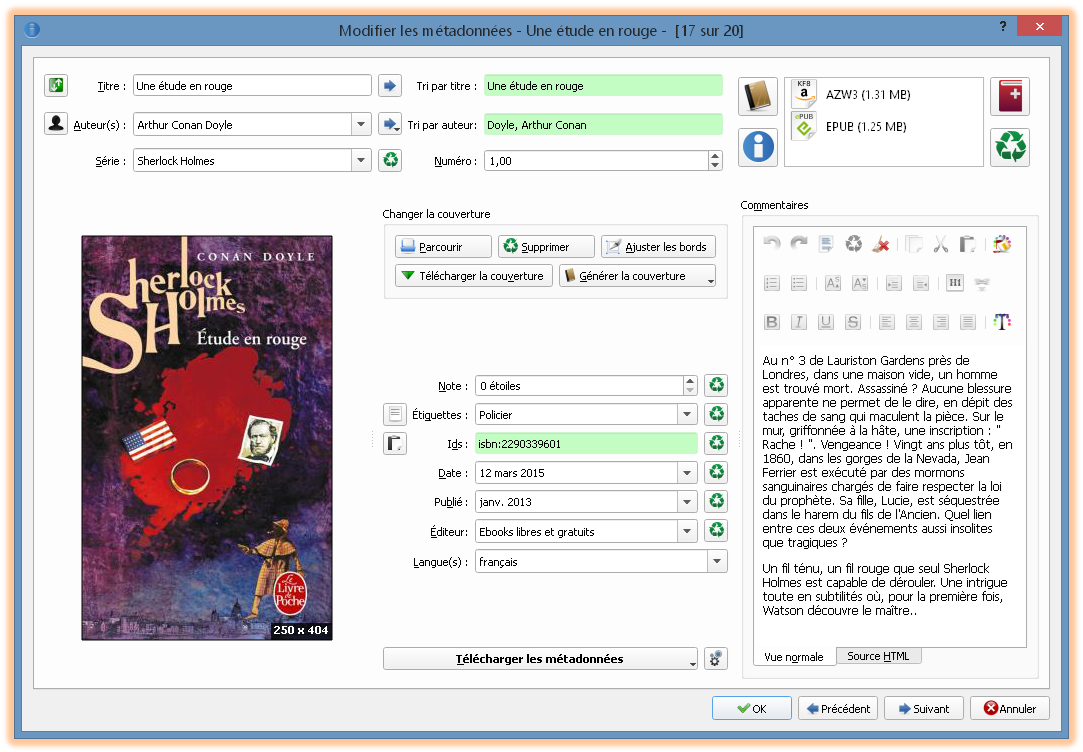Select the EPUB format in the list

(883, 127)
